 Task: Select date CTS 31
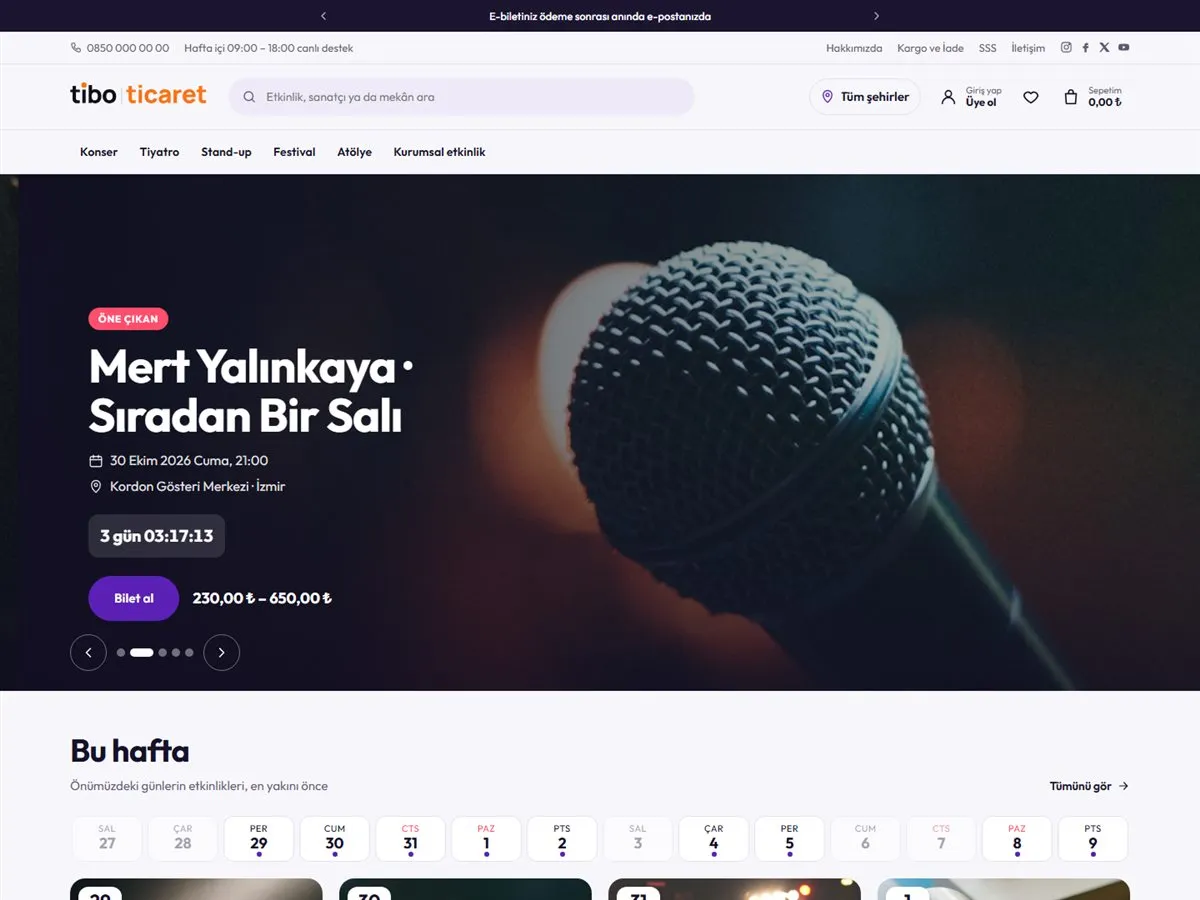[411, 839]
